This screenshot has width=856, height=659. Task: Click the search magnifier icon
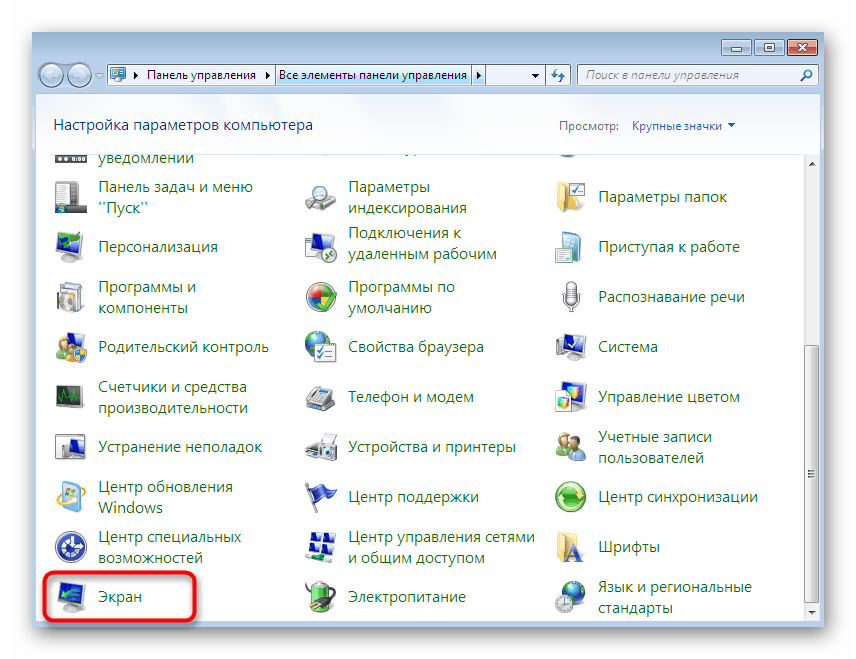[806, 75]
